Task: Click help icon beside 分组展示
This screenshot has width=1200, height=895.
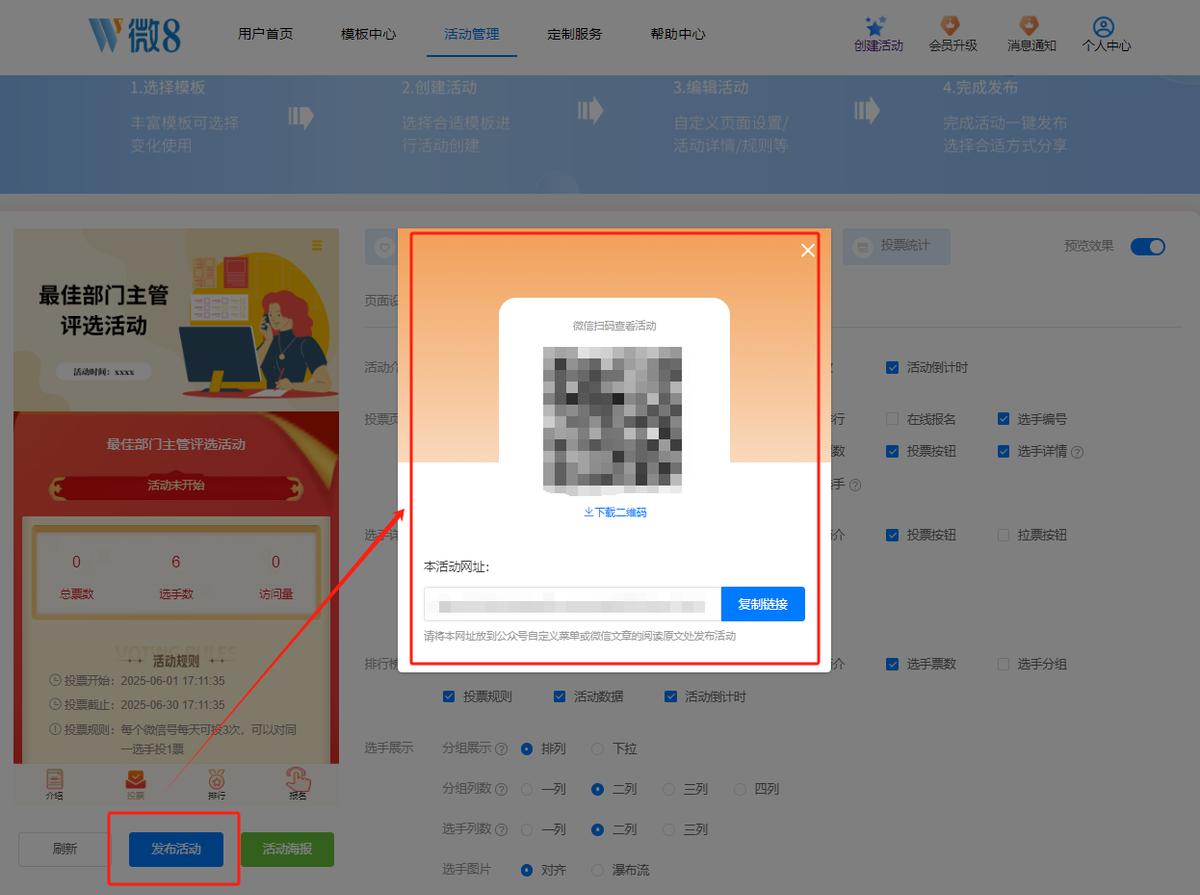Action: click(501, 749)
